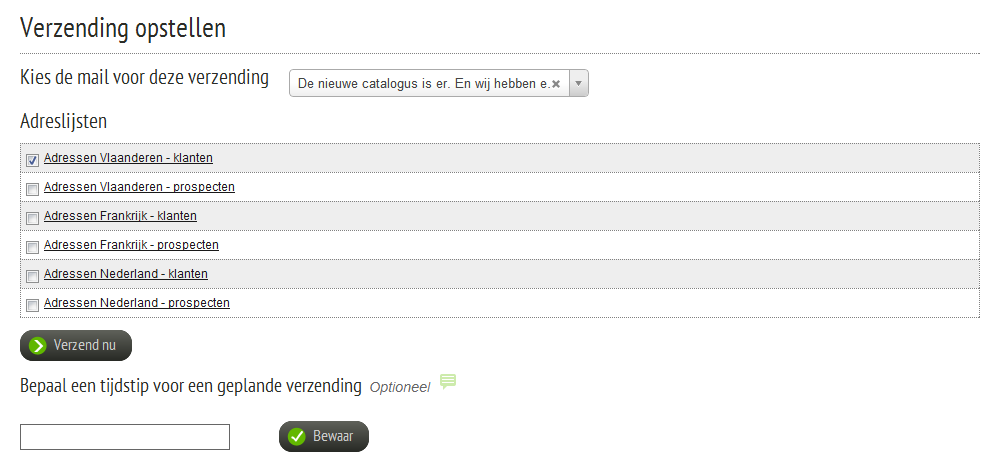Viewport: 996px width, 476px height.
Task: Click green arrow icon on Verzend nu
Action: [x=38, y=346]
